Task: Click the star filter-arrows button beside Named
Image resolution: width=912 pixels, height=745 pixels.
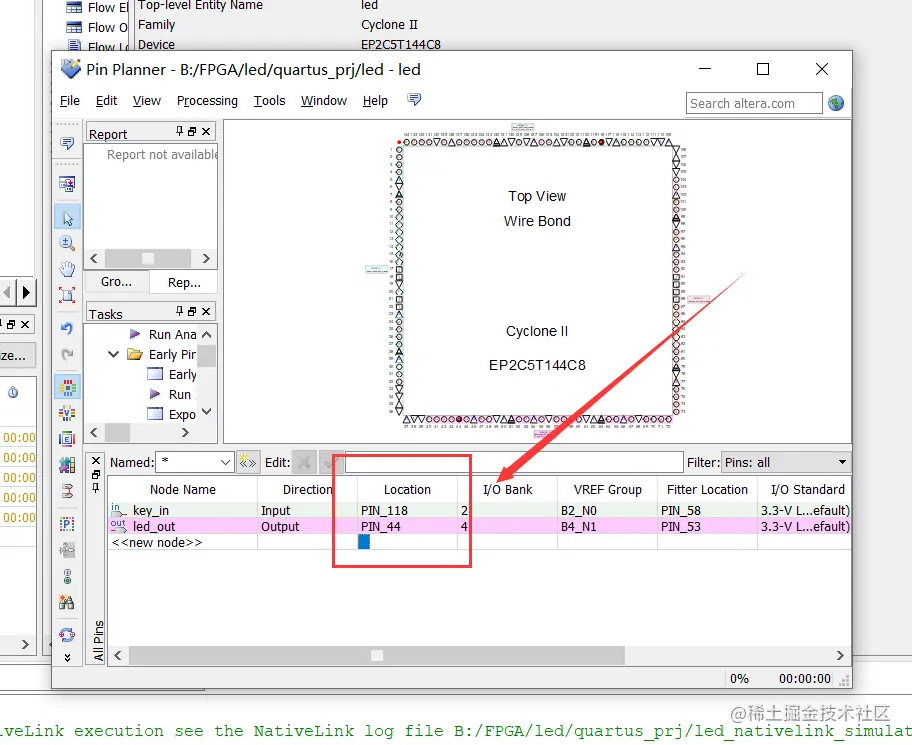Action: tap(247, 462)
